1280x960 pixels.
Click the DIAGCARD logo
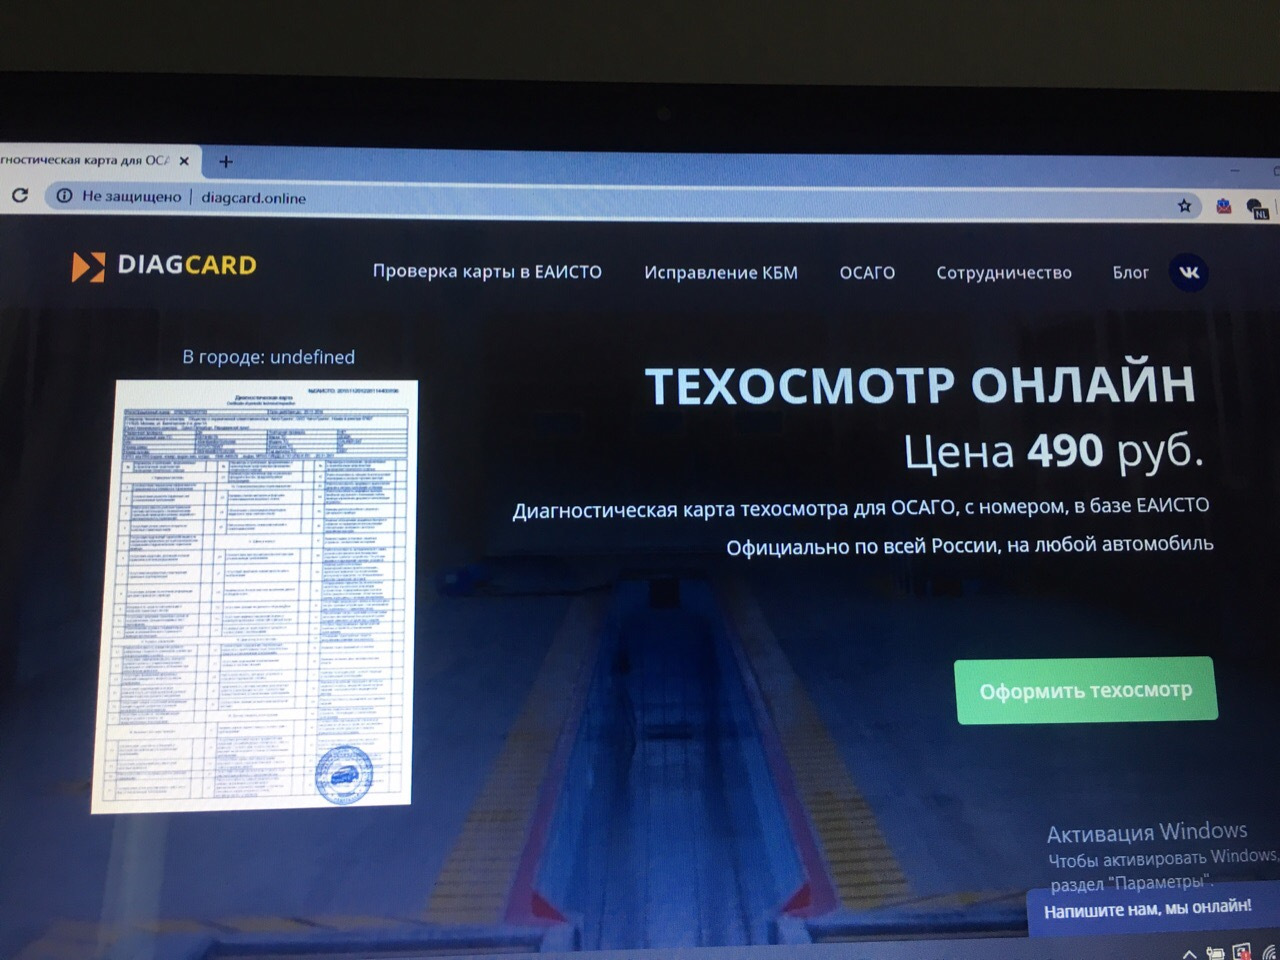coord(164,266)
